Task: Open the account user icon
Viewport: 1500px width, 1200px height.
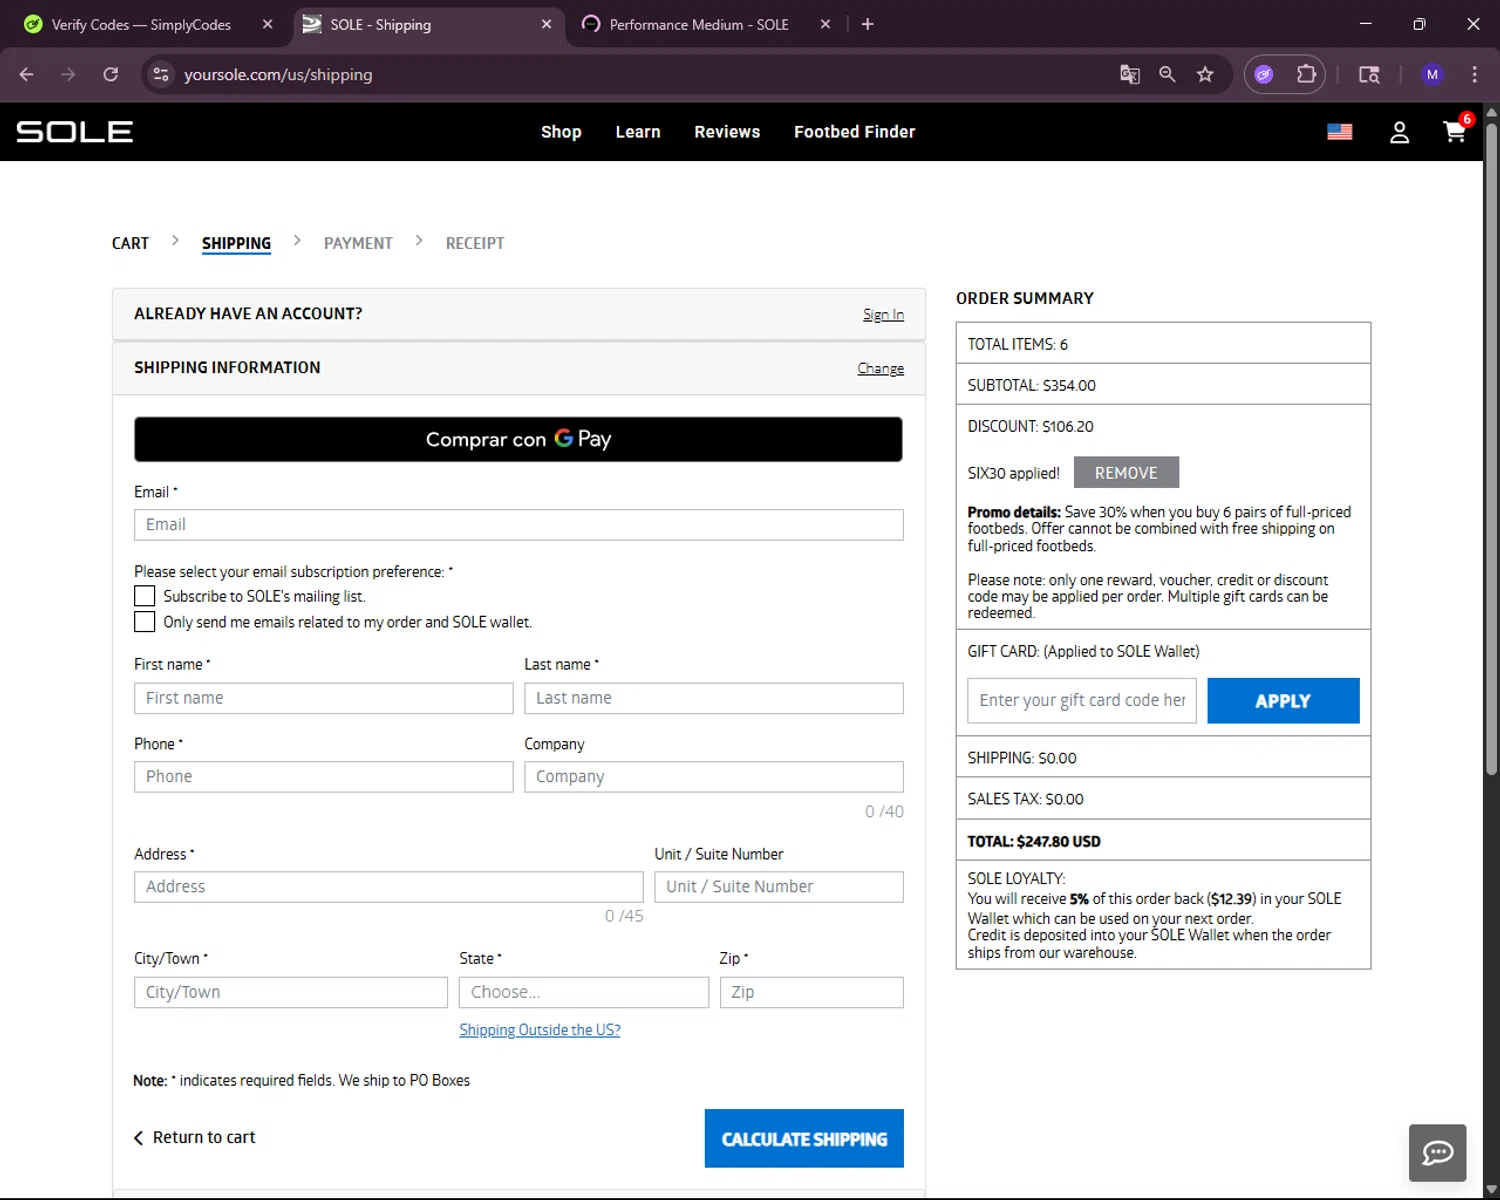Action: (x=1399, y=132)
